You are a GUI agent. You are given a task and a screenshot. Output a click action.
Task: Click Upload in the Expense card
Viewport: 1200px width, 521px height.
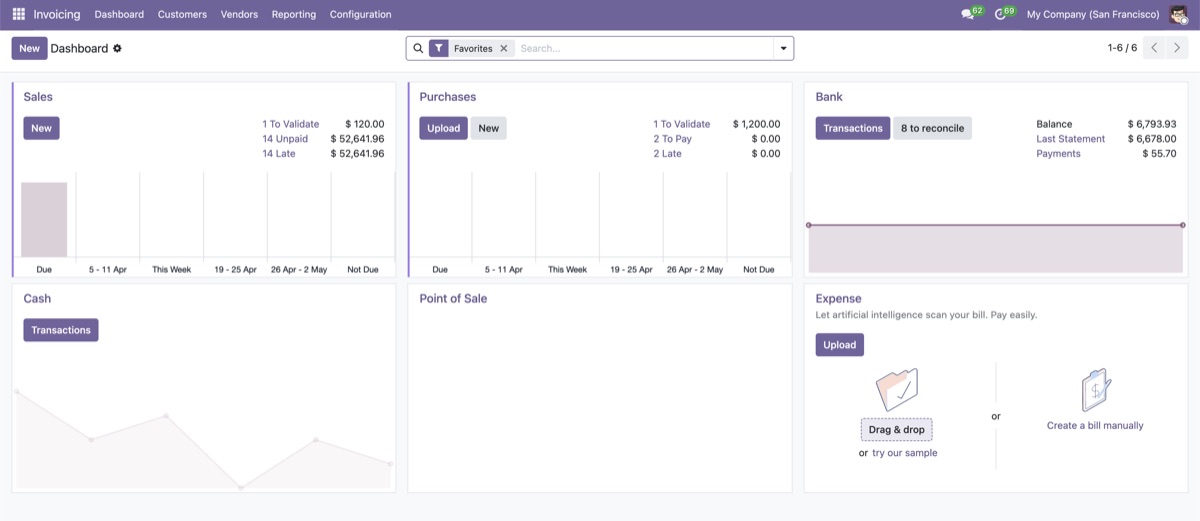840,345
